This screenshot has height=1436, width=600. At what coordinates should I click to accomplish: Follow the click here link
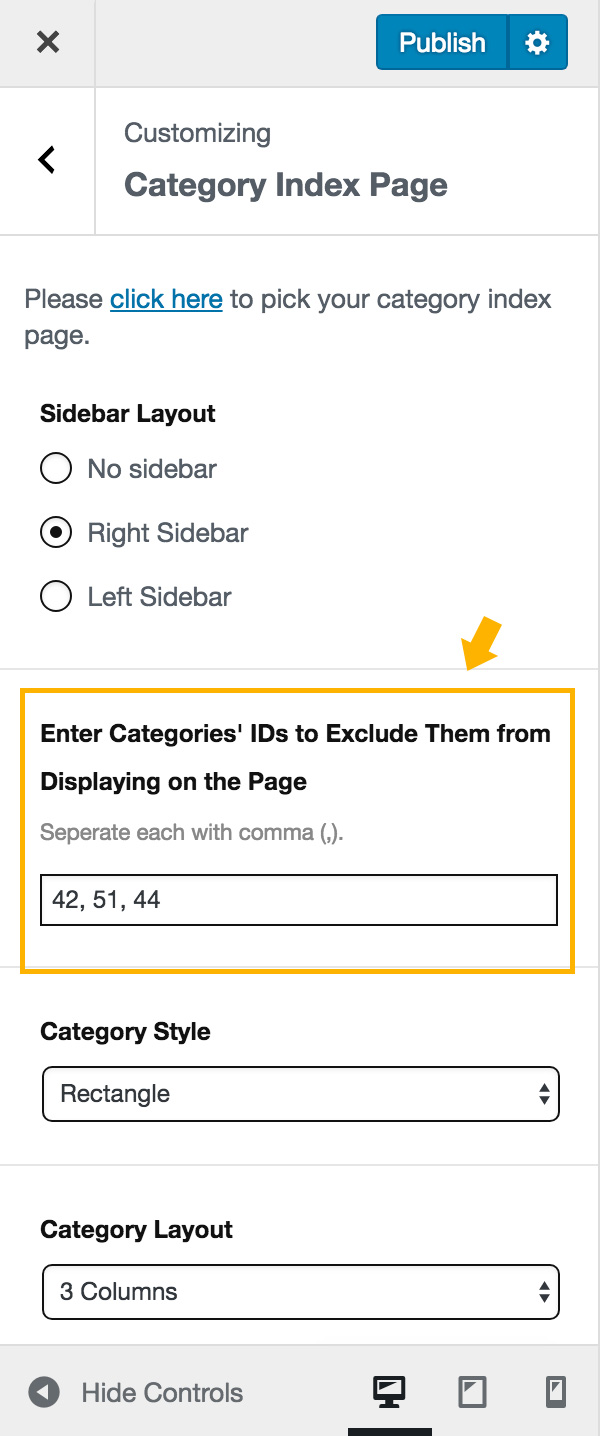[166, 299]
